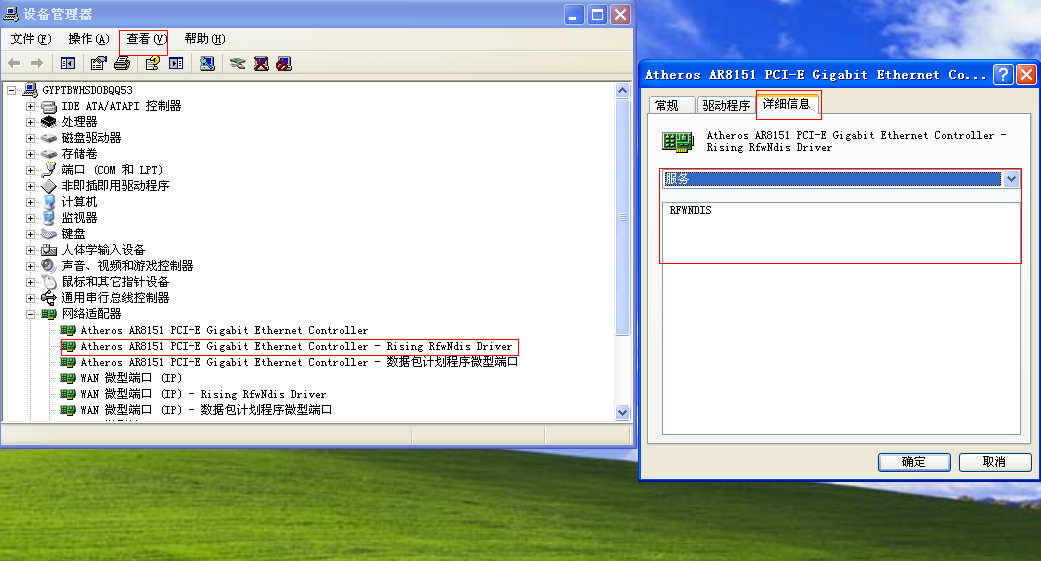Expand the 处理器 node
This screenshot has height=561, width=1041.
coord(31,122)
